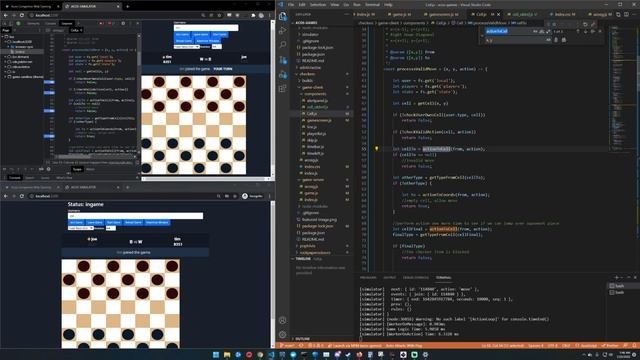The height and width of the screenshot is (360, 640).
Task: Click the lightbulb code action on line 55
Action: [x=376, y=149]
